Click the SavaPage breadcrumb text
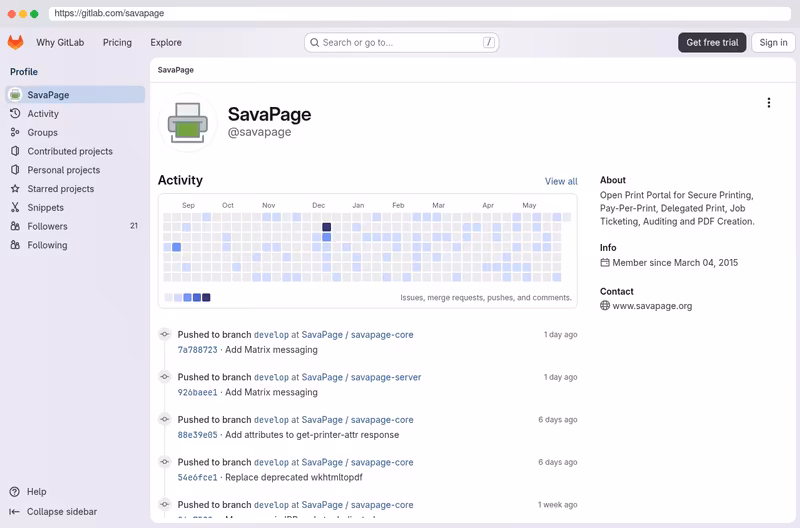 (176, 70)
